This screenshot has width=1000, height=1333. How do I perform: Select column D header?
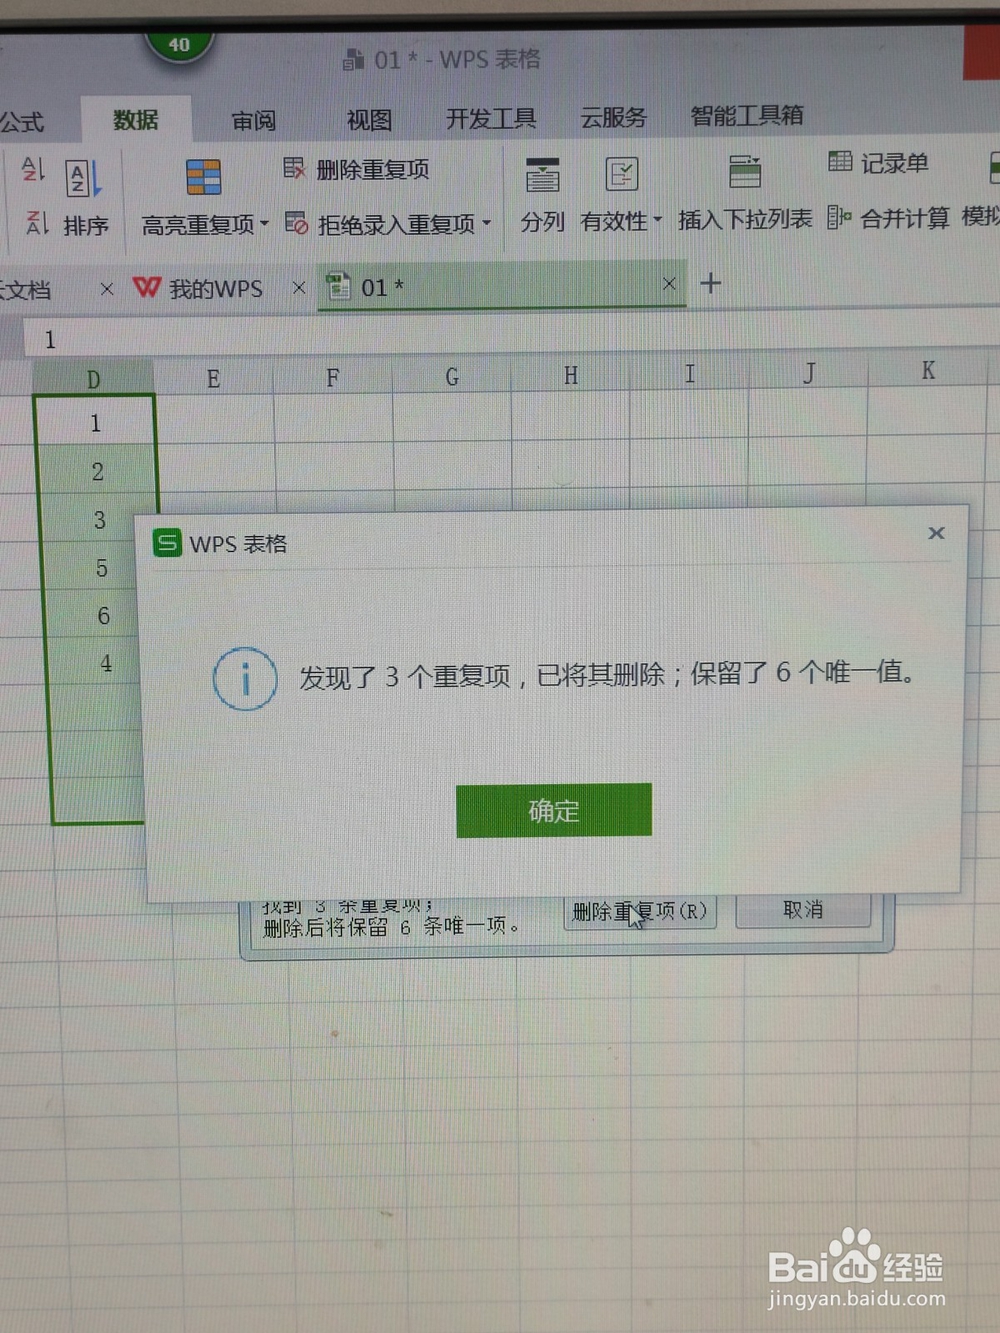pyautogui.click(x=93, y=379)
